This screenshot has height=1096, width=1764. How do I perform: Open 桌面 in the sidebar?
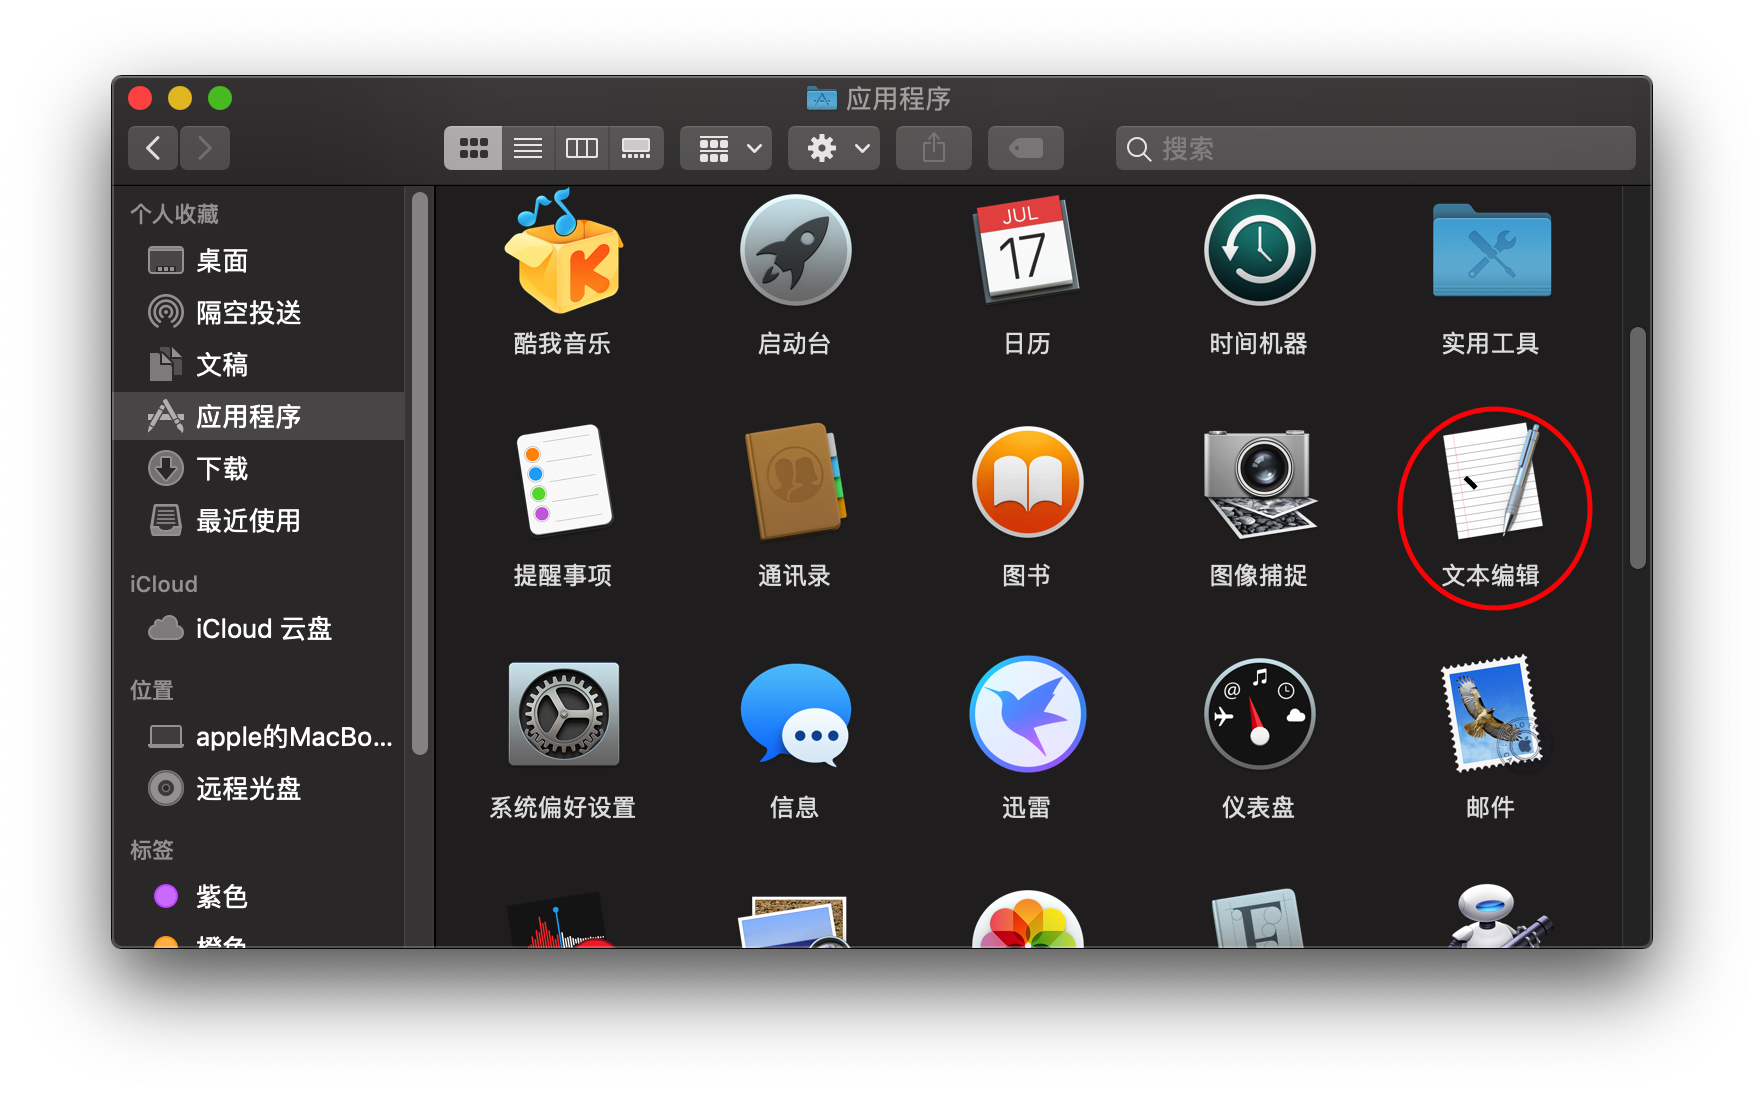tap(260, 261)
